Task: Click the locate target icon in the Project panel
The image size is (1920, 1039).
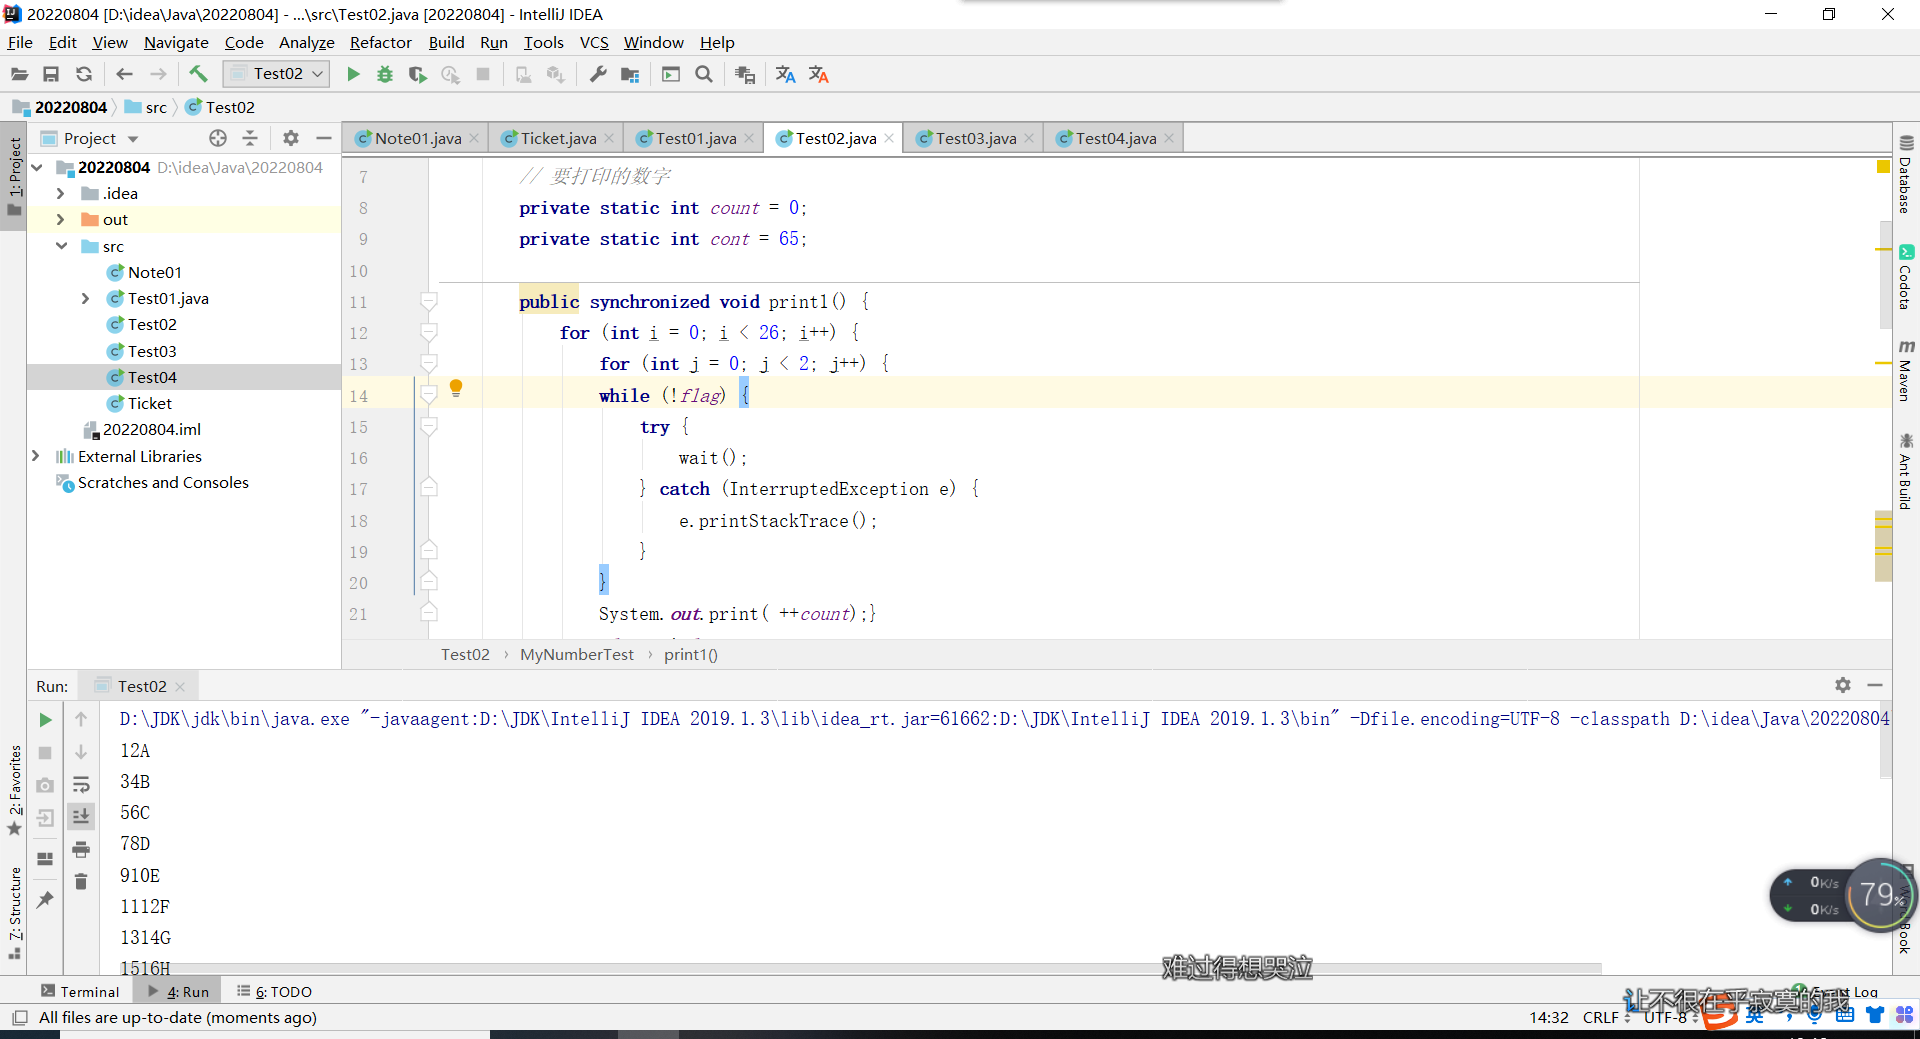Action: (x=218, y=138)
